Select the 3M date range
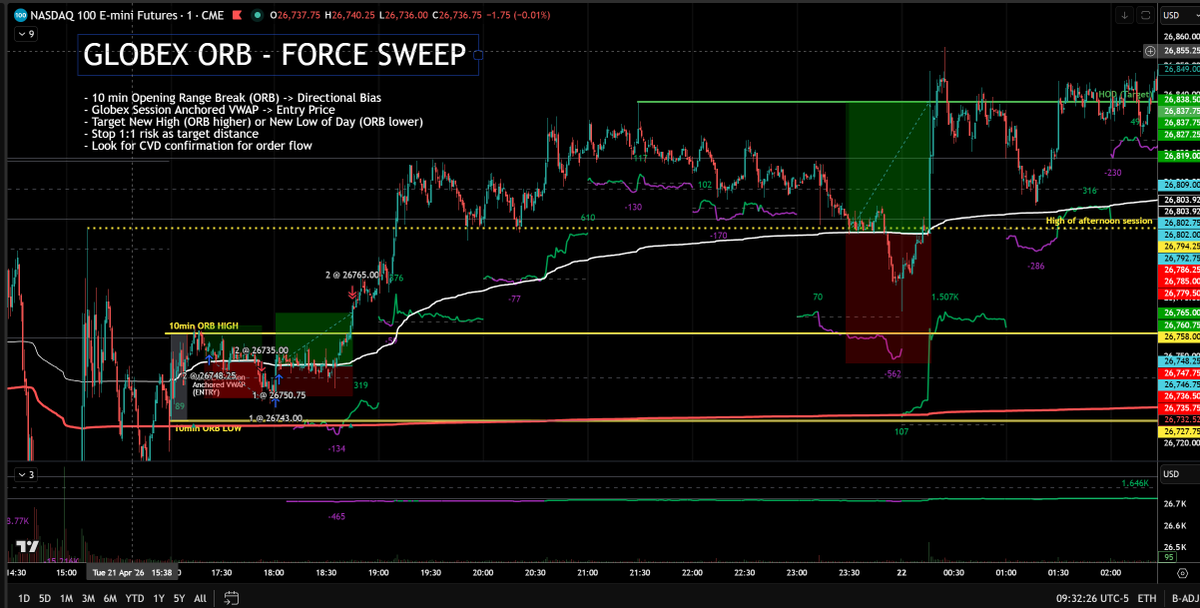 coord(88,598)
